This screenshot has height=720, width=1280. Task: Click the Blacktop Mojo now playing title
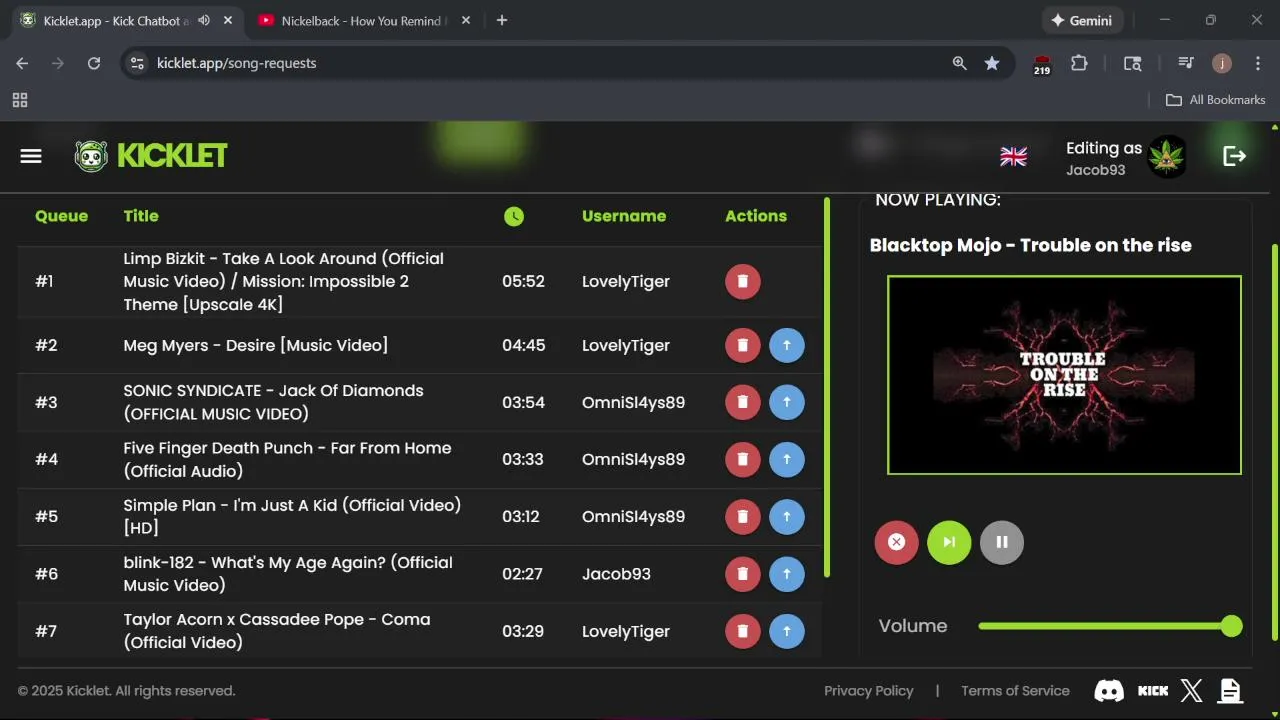pyautogui.click(x=1031, y=246)
